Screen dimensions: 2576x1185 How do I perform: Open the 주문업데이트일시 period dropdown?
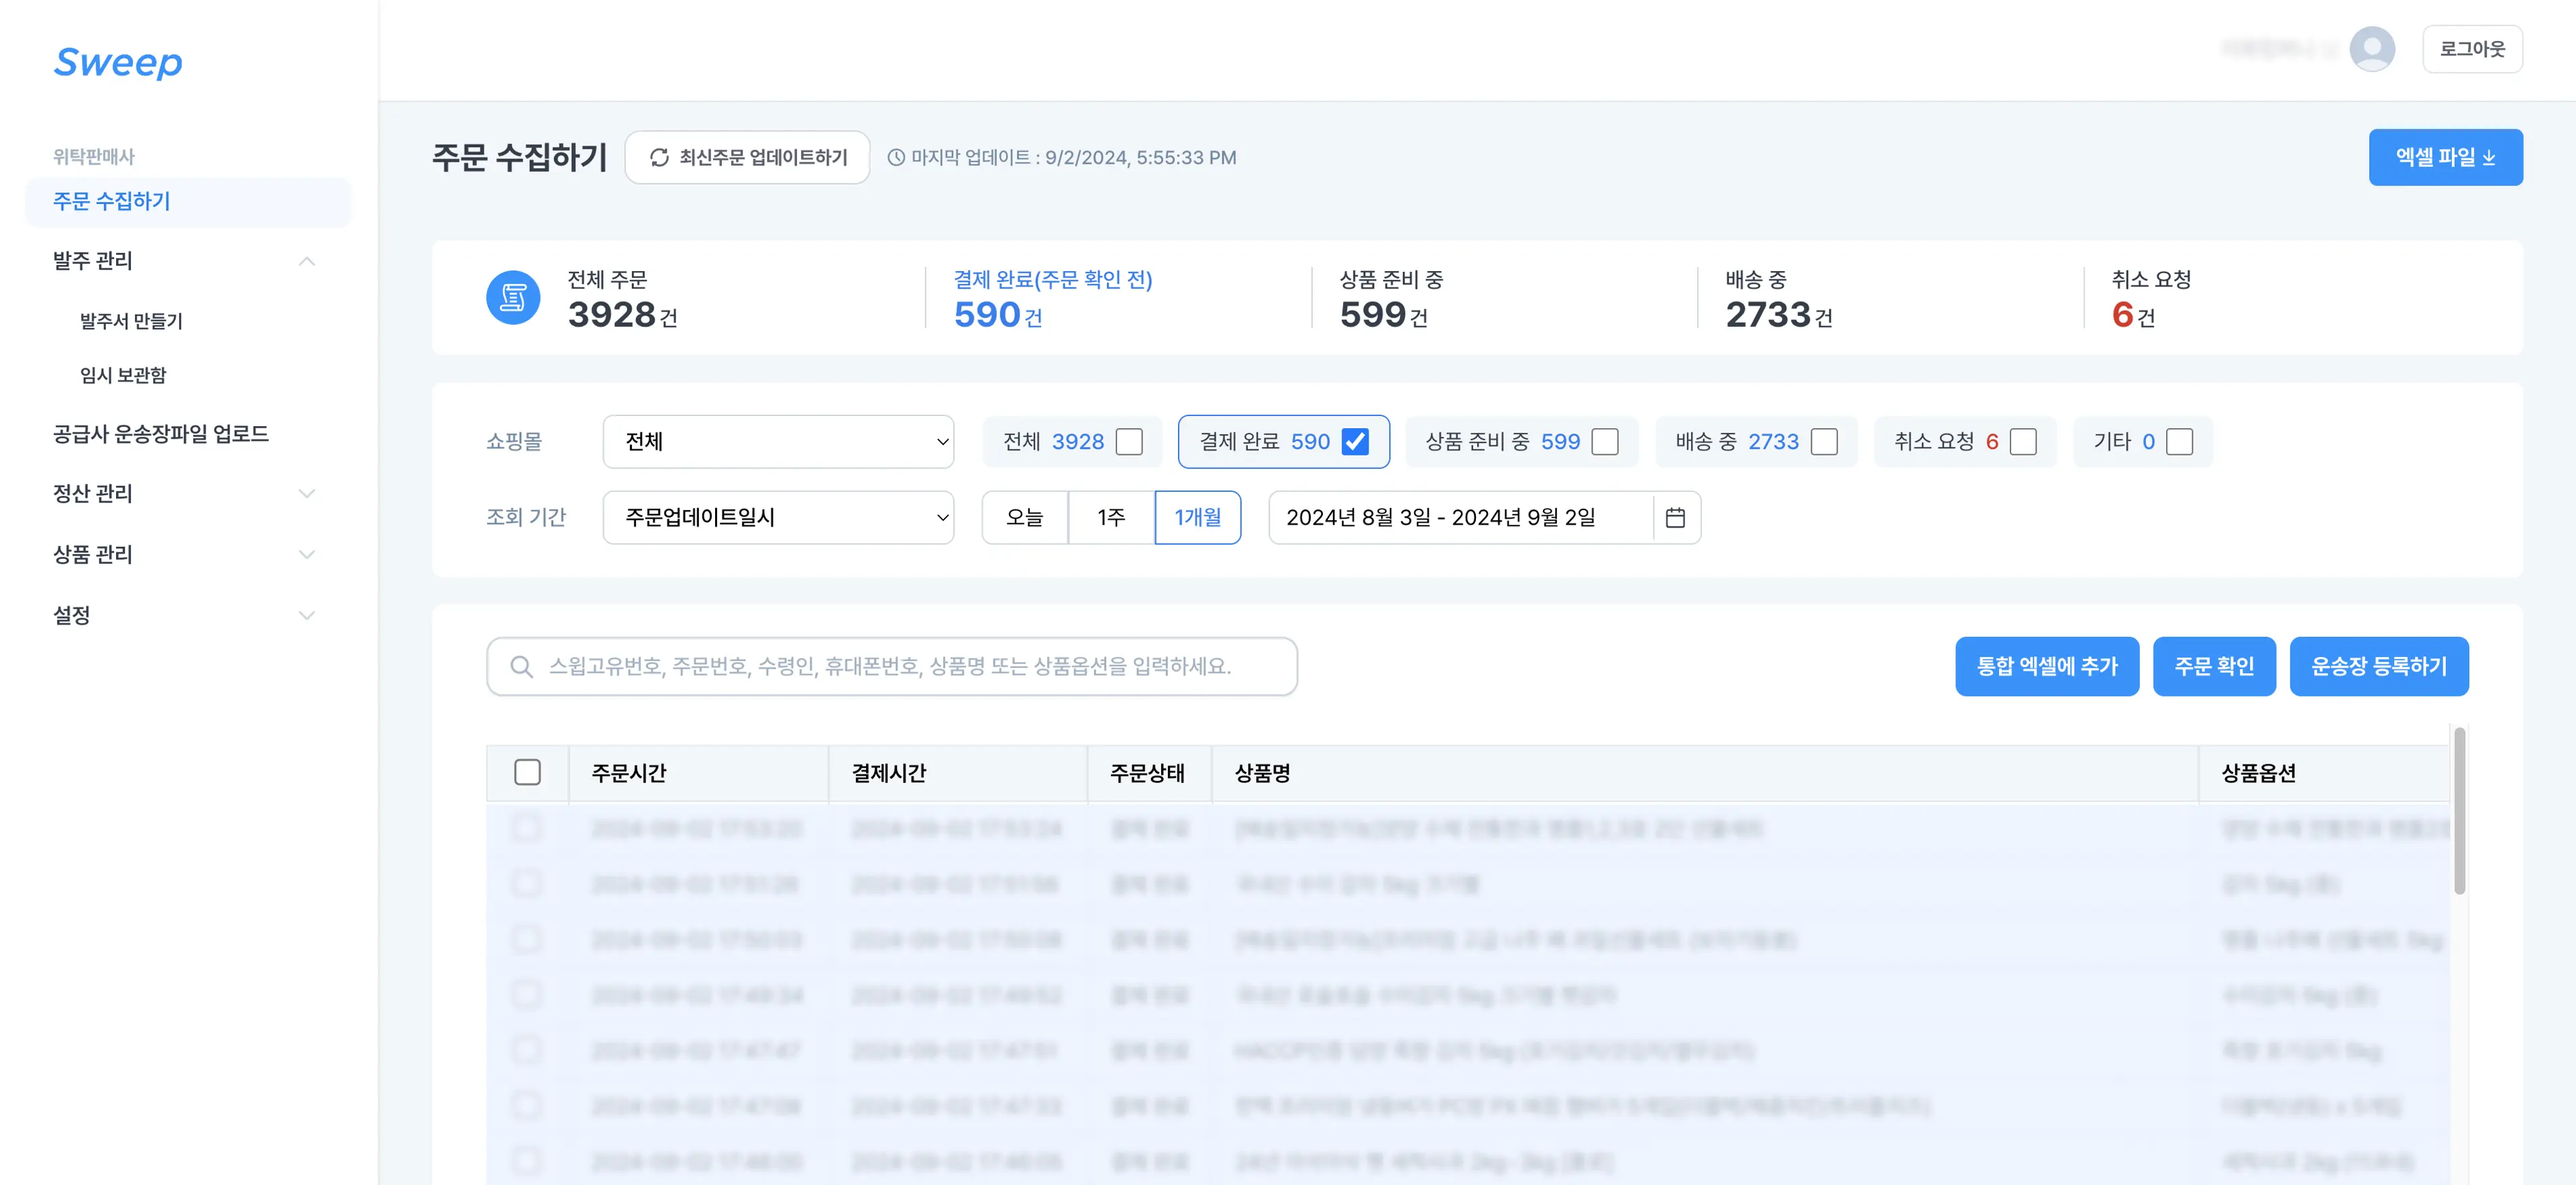[x=778, y=517]
